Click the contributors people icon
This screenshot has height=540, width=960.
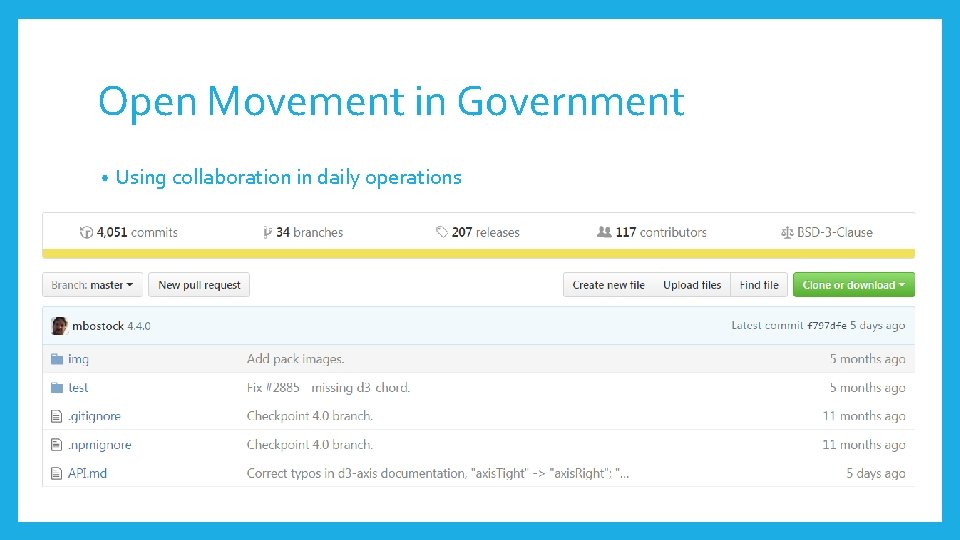[604, 232]
